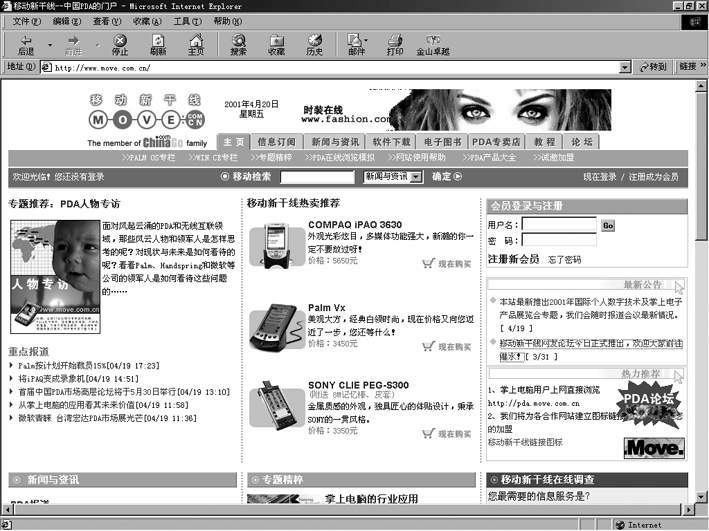Open the Mail button dropdown arrow
Screen dimensions: 709x531
pyautogui.click(x=366, y=40)
